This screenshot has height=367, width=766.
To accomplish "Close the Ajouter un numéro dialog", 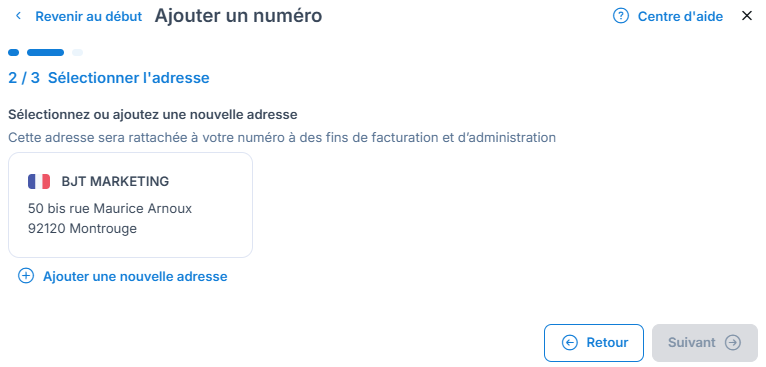I will click(x=746, y=16).
